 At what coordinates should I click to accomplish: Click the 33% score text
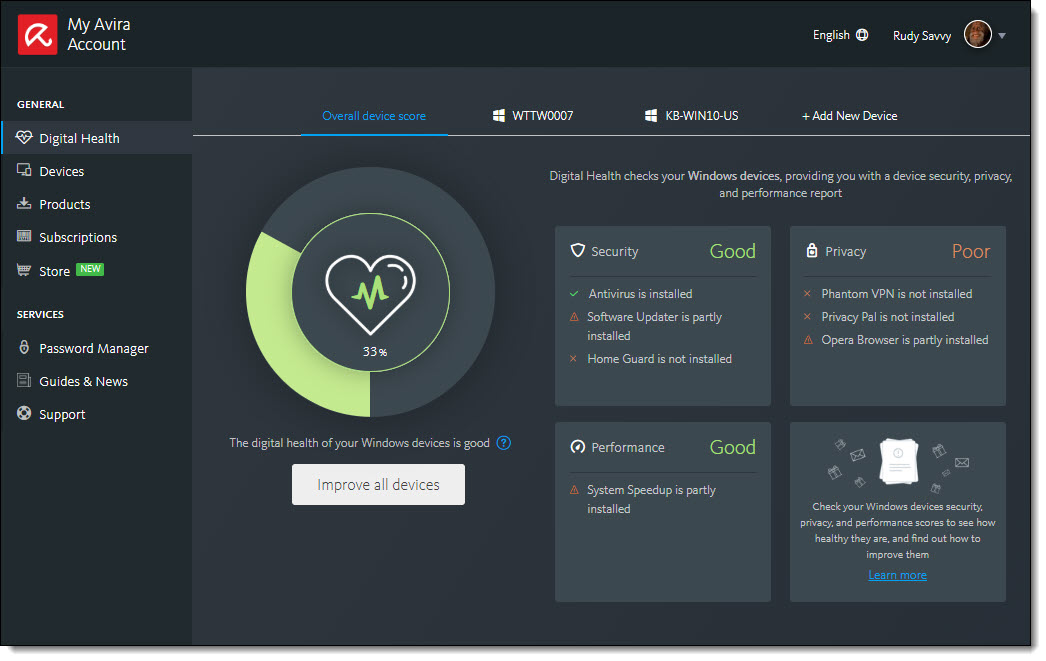pos(374,352)
